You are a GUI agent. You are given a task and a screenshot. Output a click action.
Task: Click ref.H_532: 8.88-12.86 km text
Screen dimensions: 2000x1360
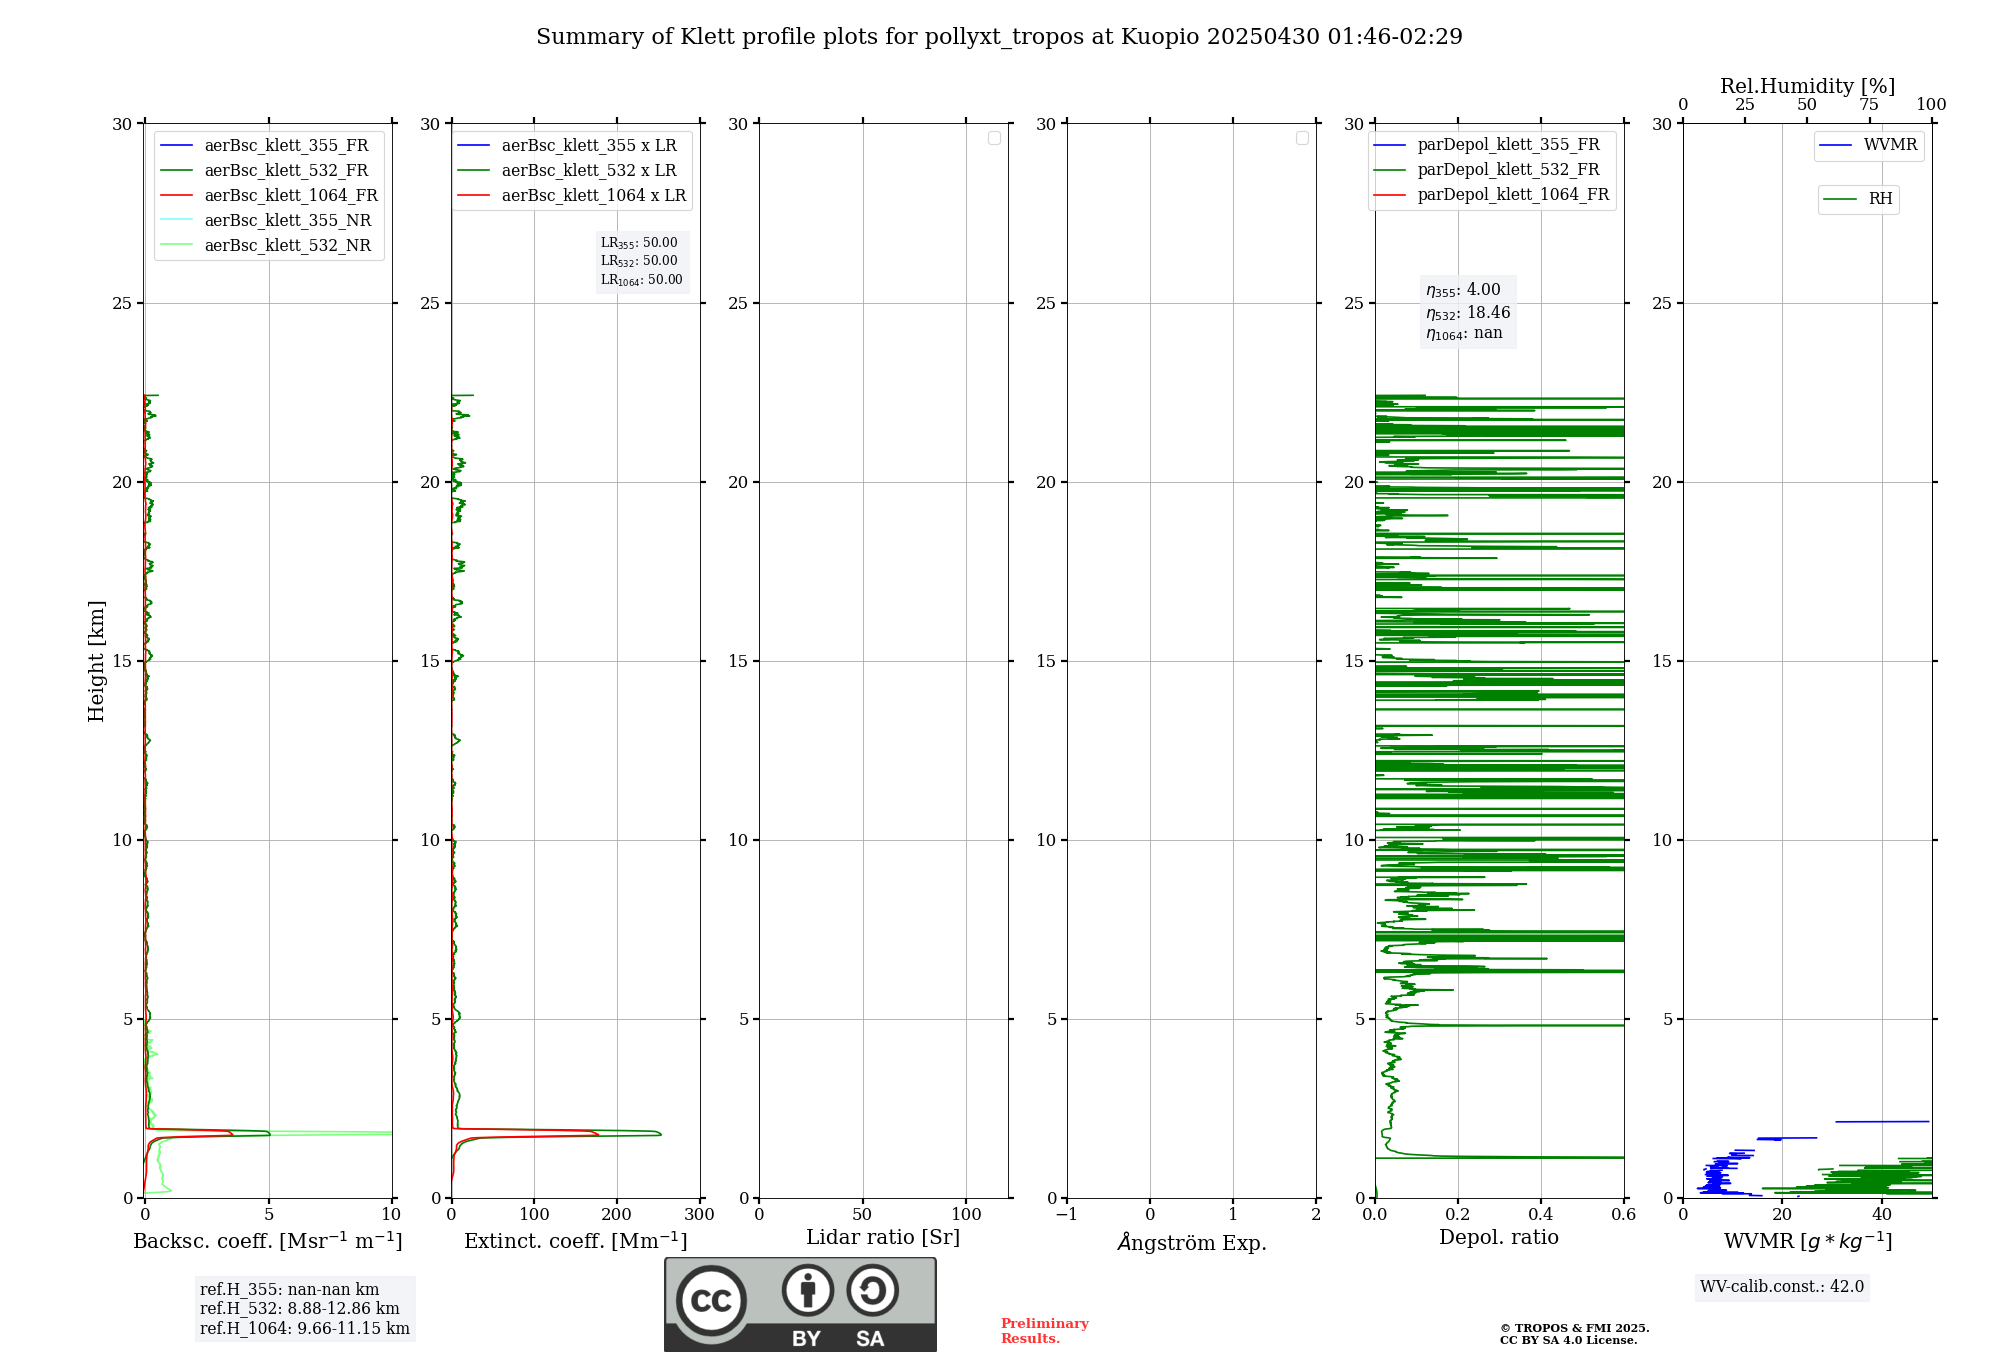(x=299, y=1309)
